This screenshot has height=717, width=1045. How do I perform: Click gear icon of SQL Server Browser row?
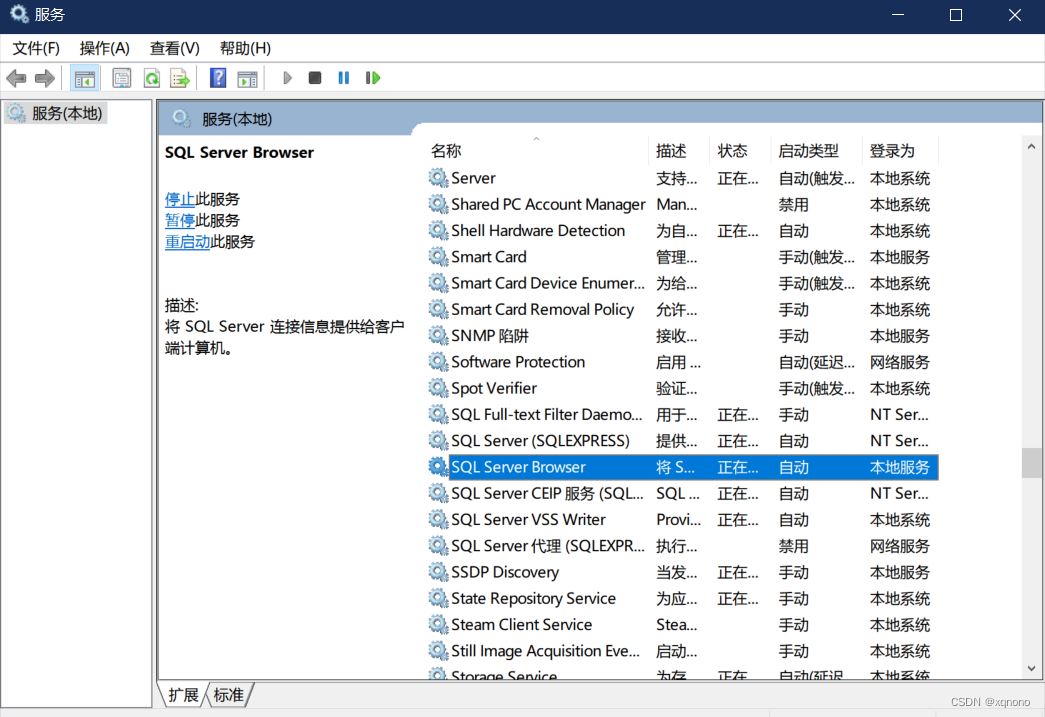pyautogui.click(x=438, y=466)
